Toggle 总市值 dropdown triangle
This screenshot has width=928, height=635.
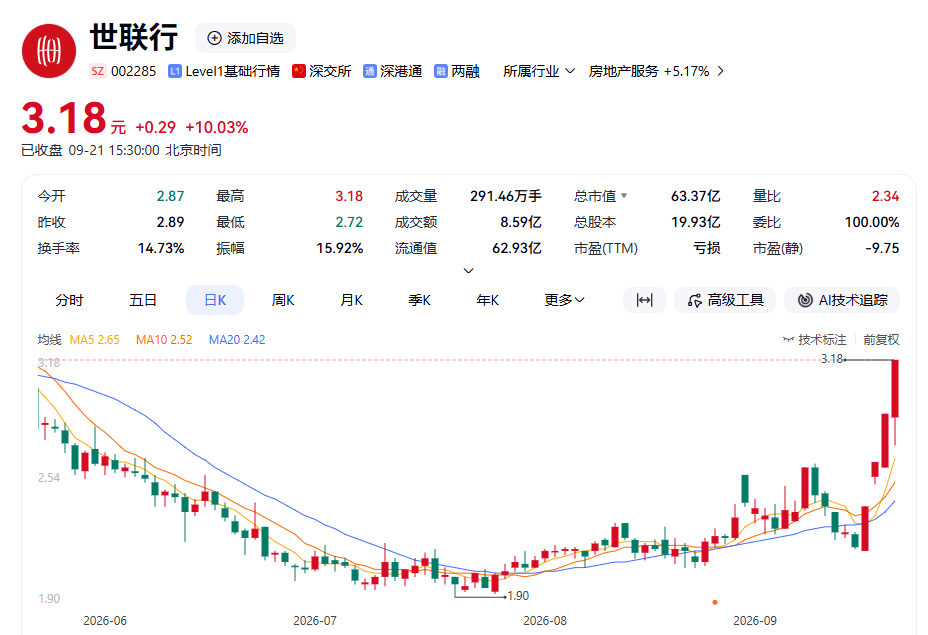point(624,195)
